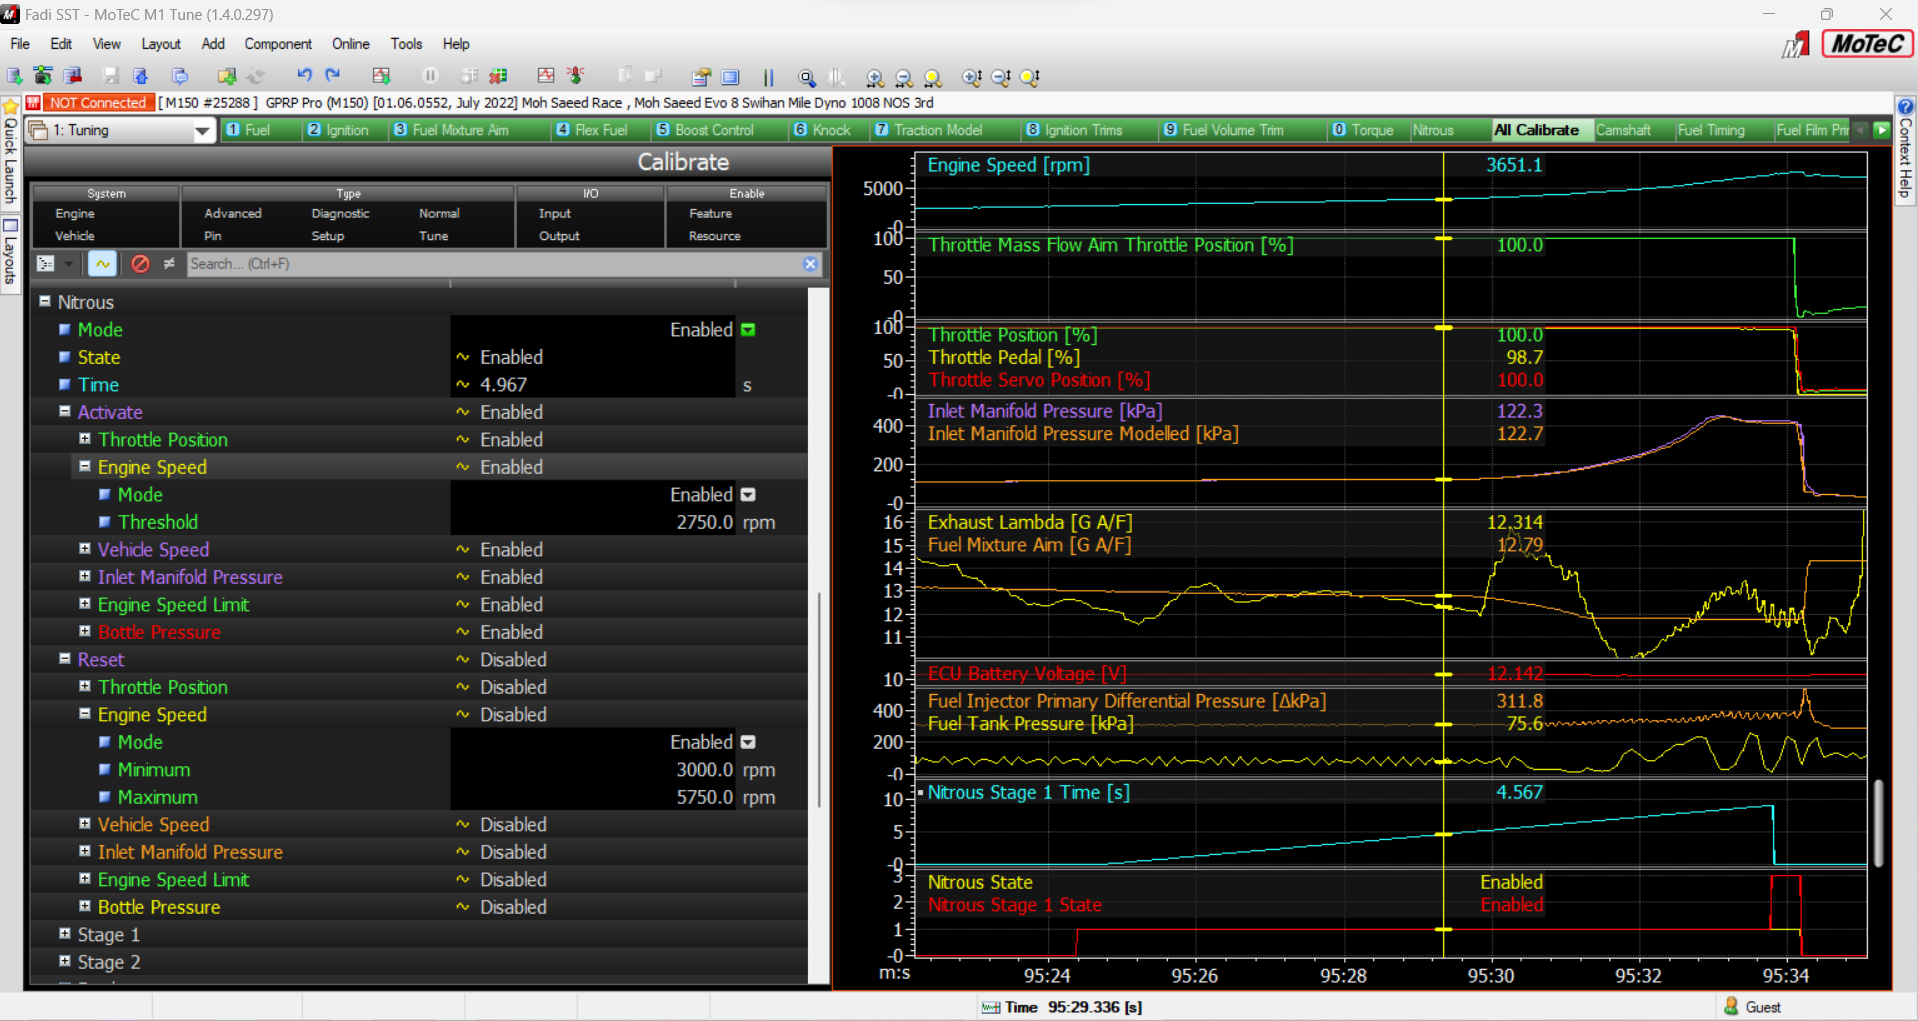Screen dimensions: 1918x1021
Task: Click the blue Context Help question icon
Action: click(1906, 106)
